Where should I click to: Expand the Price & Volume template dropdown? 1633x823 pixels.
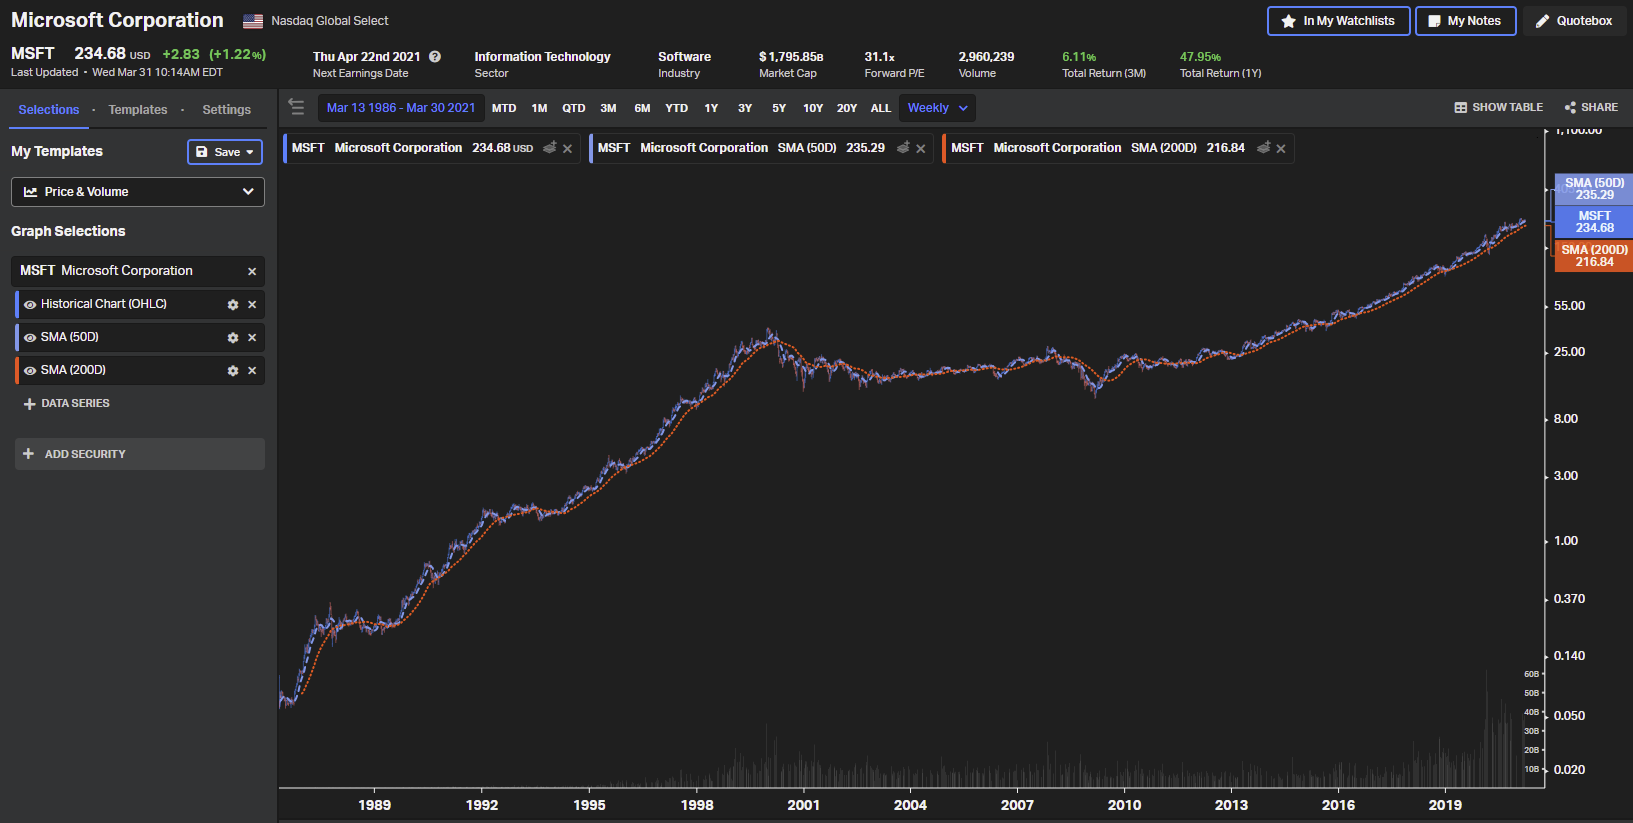point(138,192)
